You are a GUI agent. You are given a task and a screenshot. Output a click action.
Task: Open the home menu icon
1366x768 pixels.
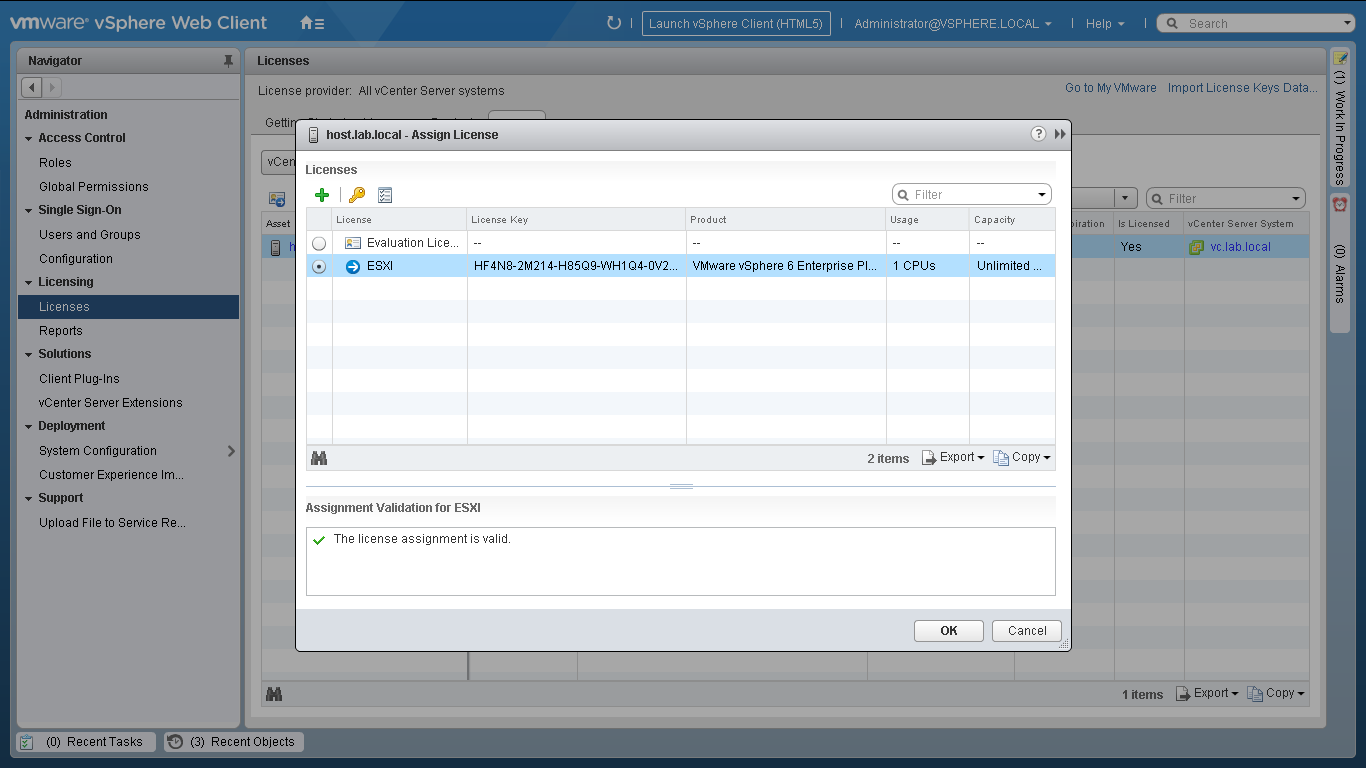click(x=312, y=23)
